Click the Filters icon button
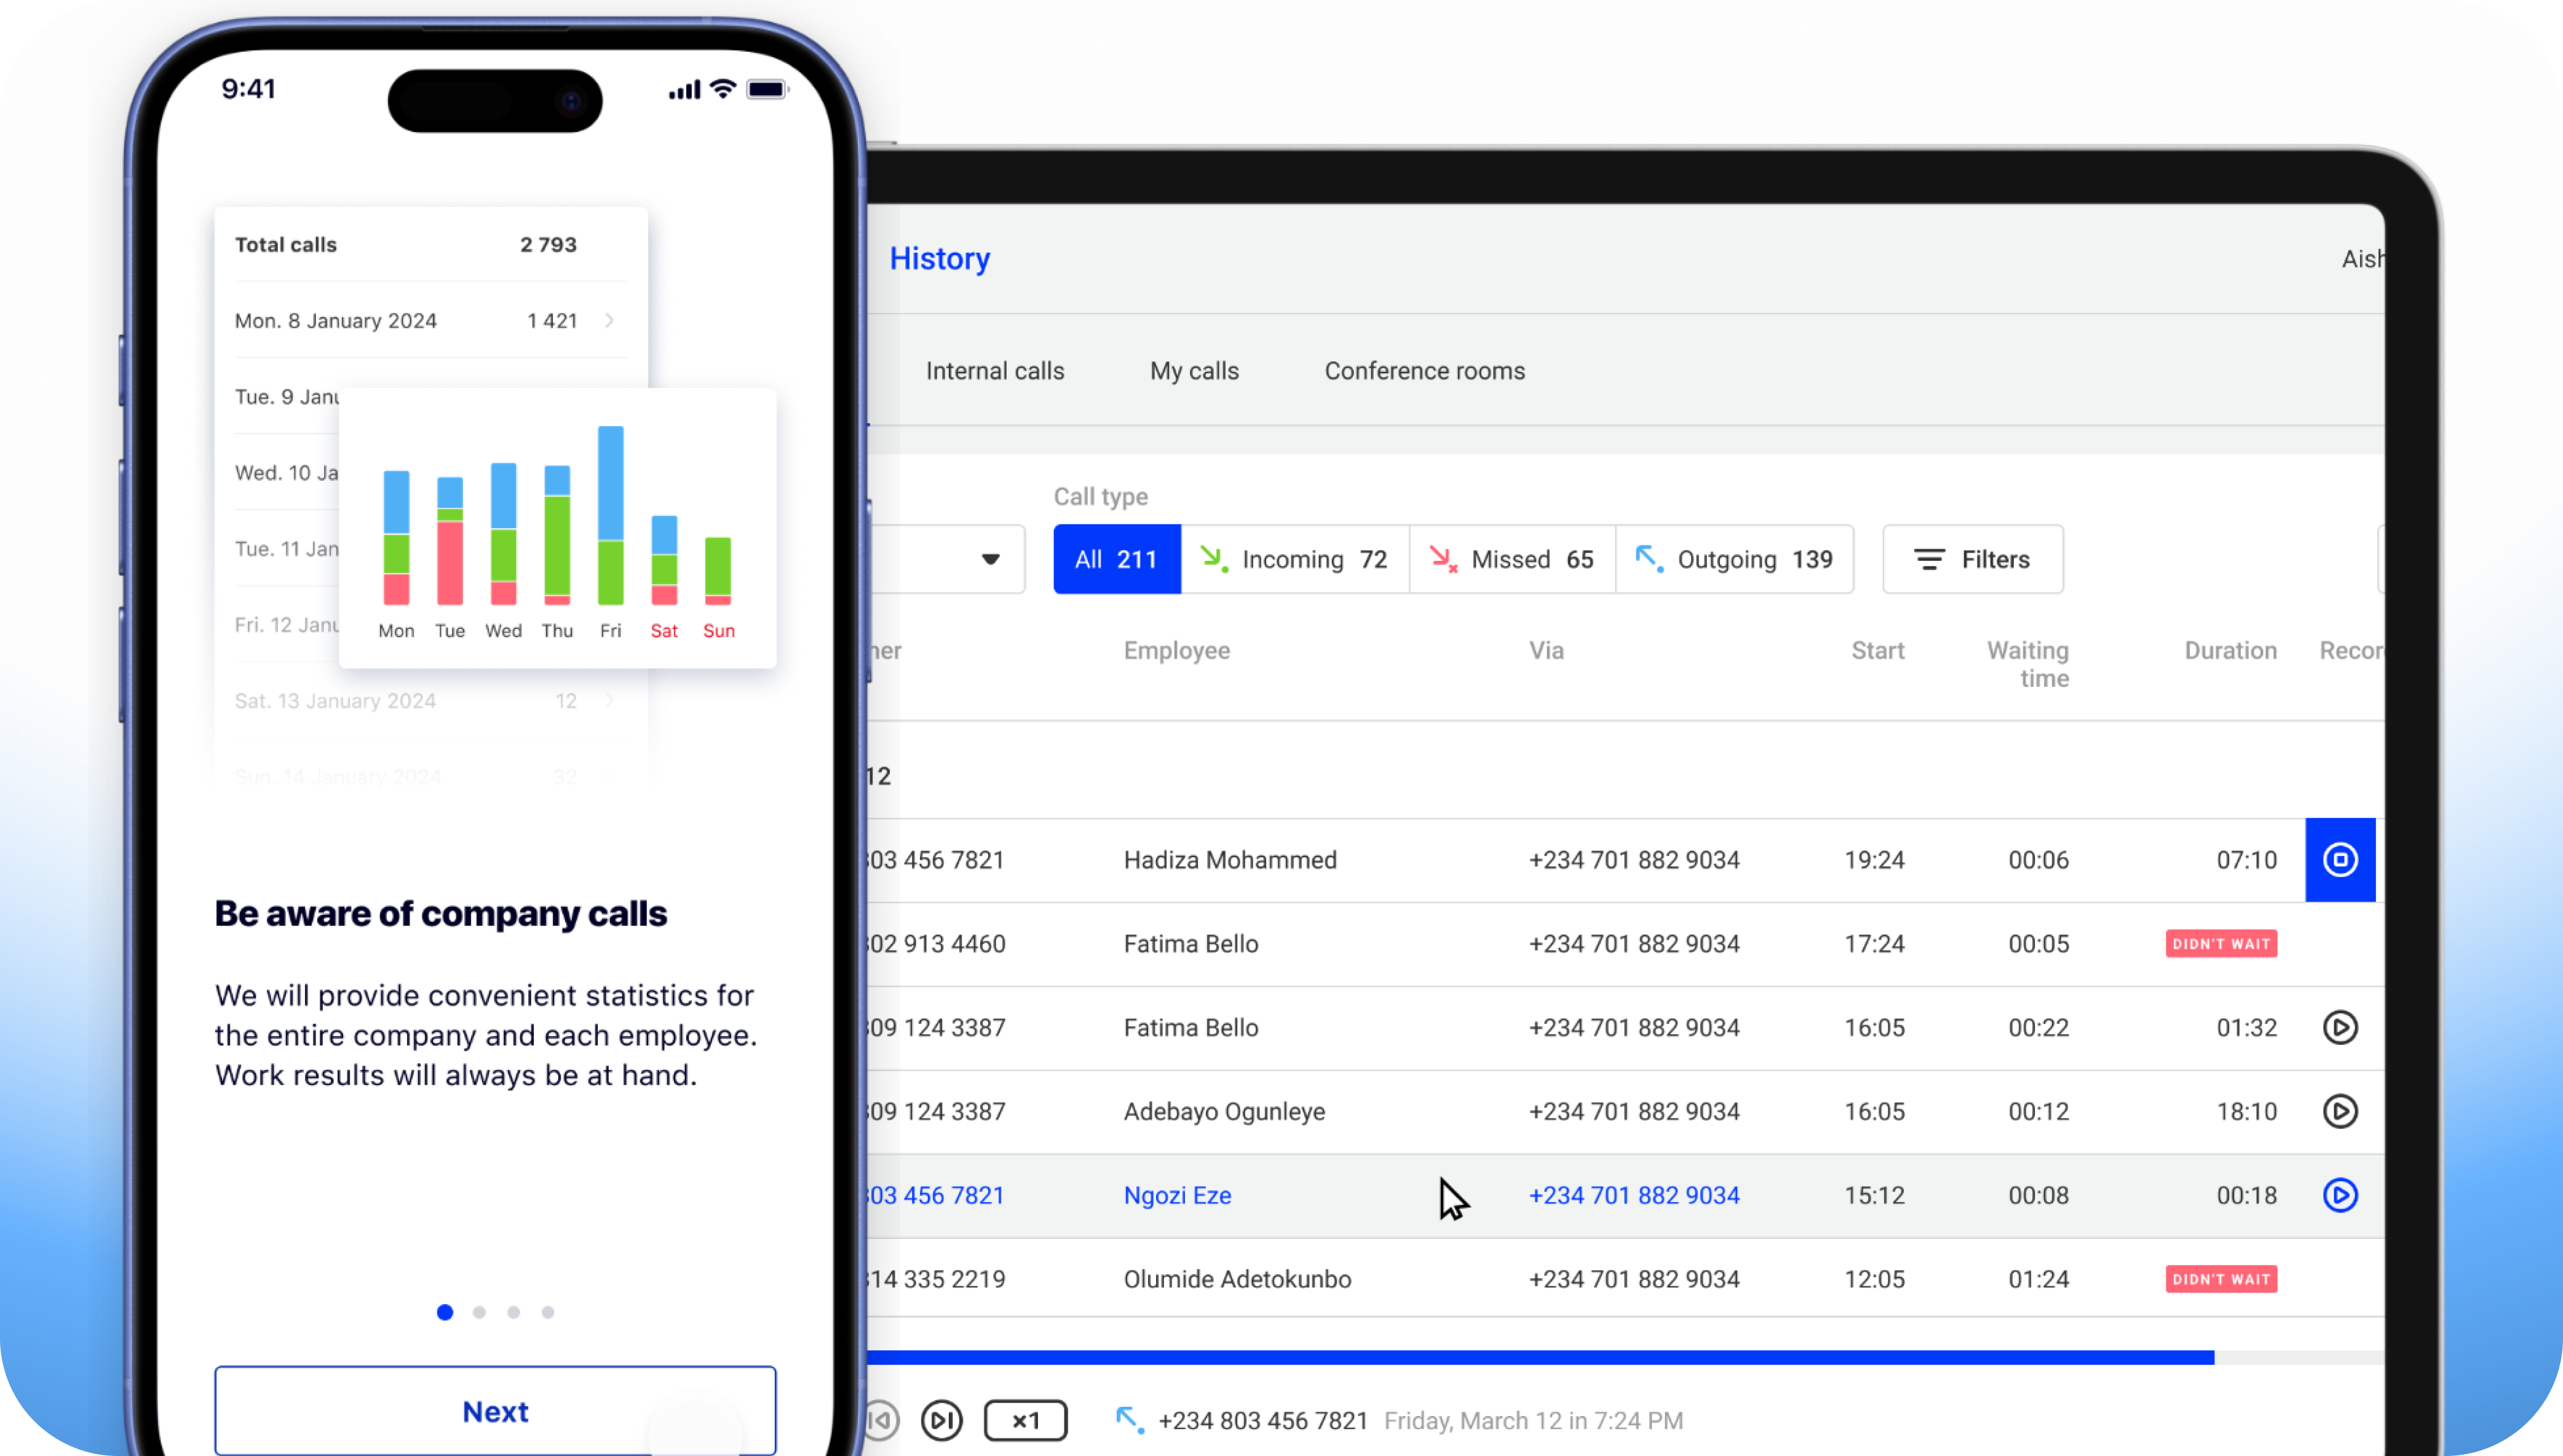Screen dimensions: 2563x1456 (x=1930, y=559)
